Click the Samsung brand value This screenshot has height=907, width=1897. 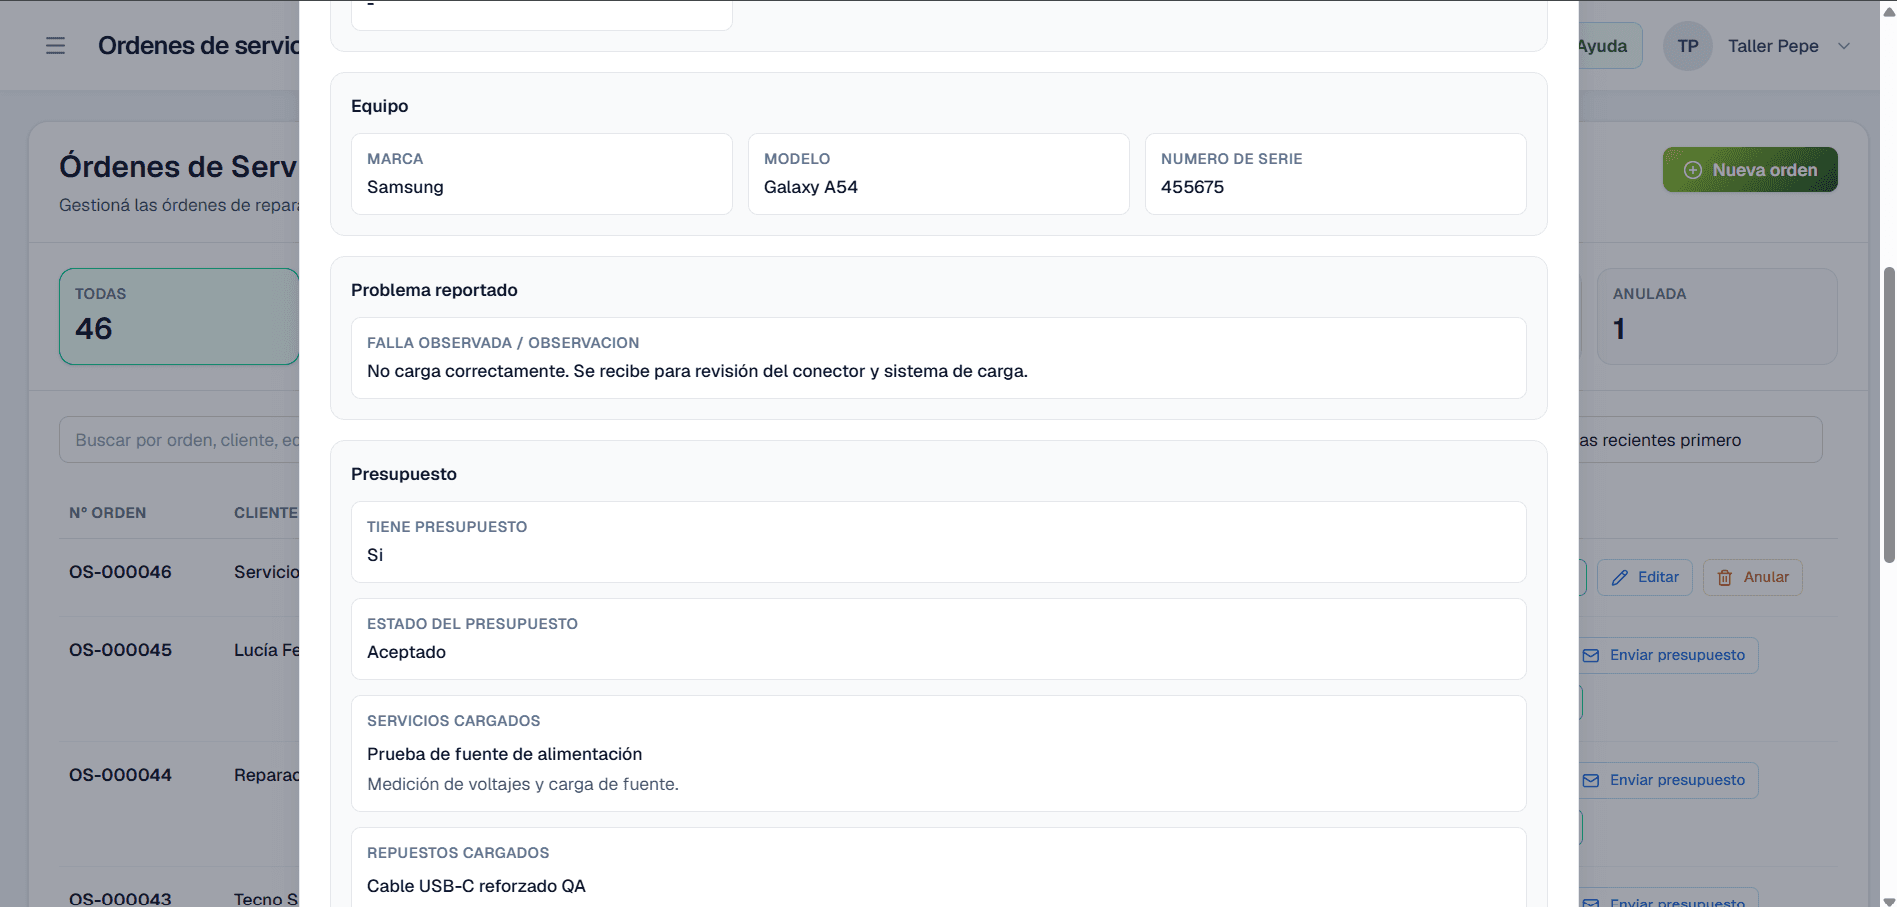click(x=405, y=187)
